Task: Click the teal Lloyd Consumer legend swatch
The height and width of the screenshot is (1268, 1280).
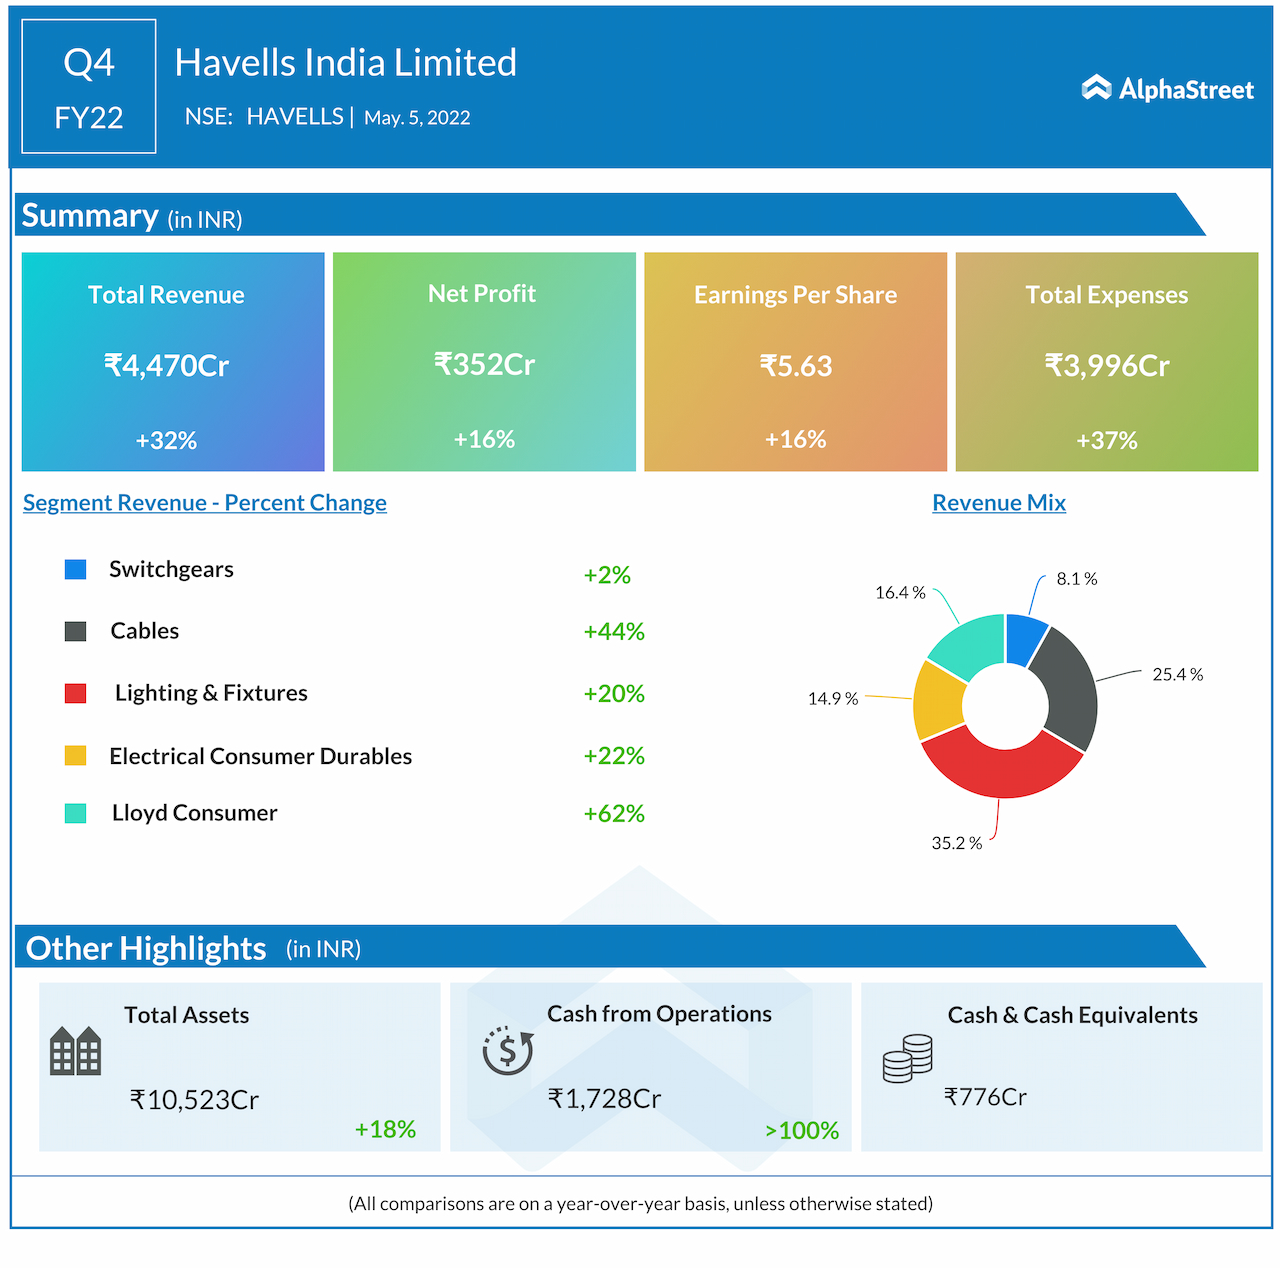Action: click(75, 813)
